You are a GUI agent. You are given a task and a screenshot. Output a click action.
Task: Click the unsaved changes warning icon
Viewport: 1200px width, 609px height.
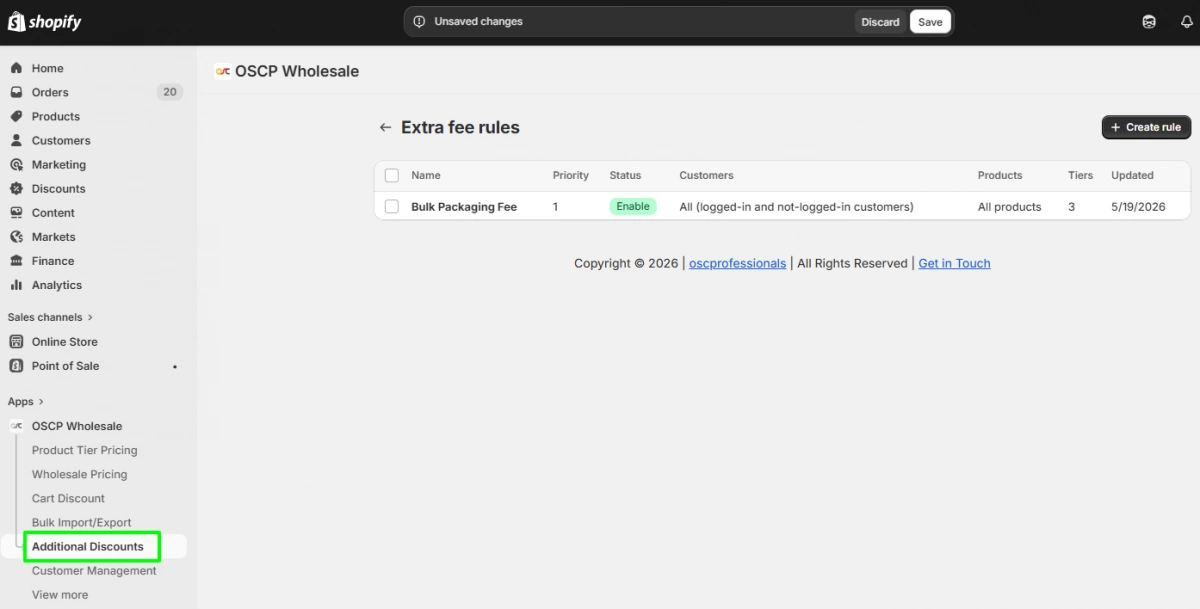point(419,21)
